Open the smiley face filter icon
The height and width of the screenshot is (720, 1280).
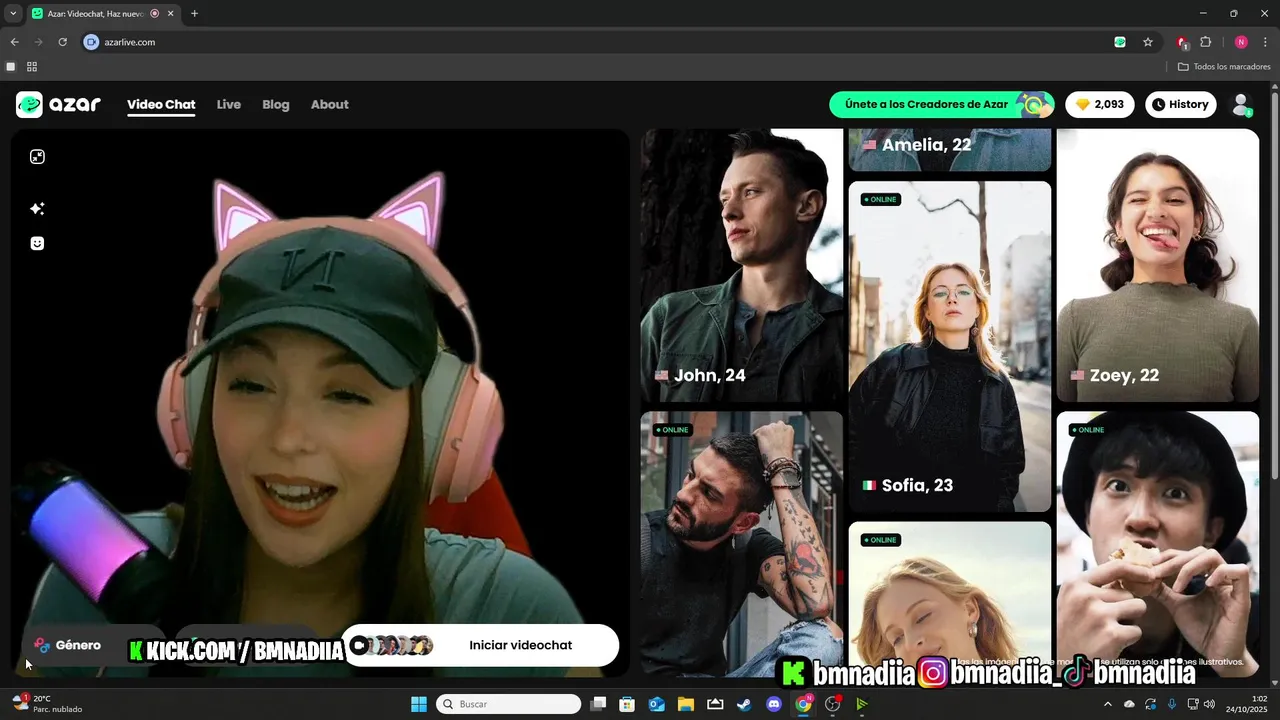point(37,243)
